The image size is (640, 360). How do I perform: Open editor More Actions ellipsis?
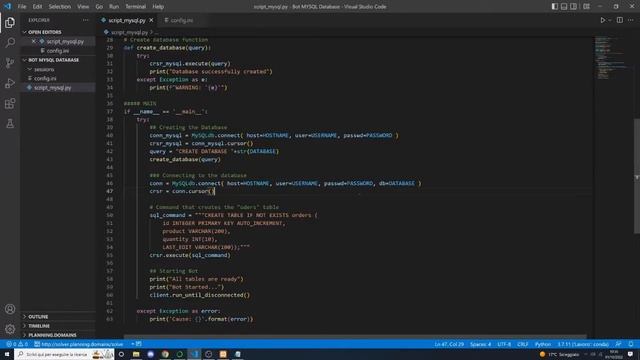[631, 20]
